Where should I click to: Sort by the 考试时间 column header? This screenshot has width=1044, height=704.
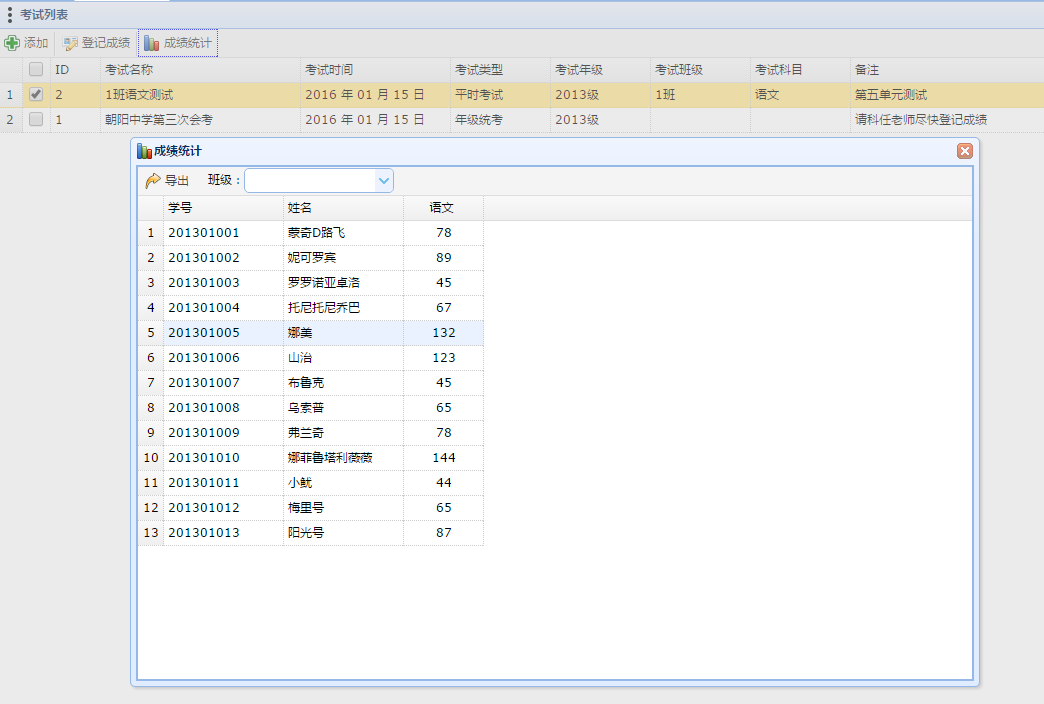coord(375,69)
